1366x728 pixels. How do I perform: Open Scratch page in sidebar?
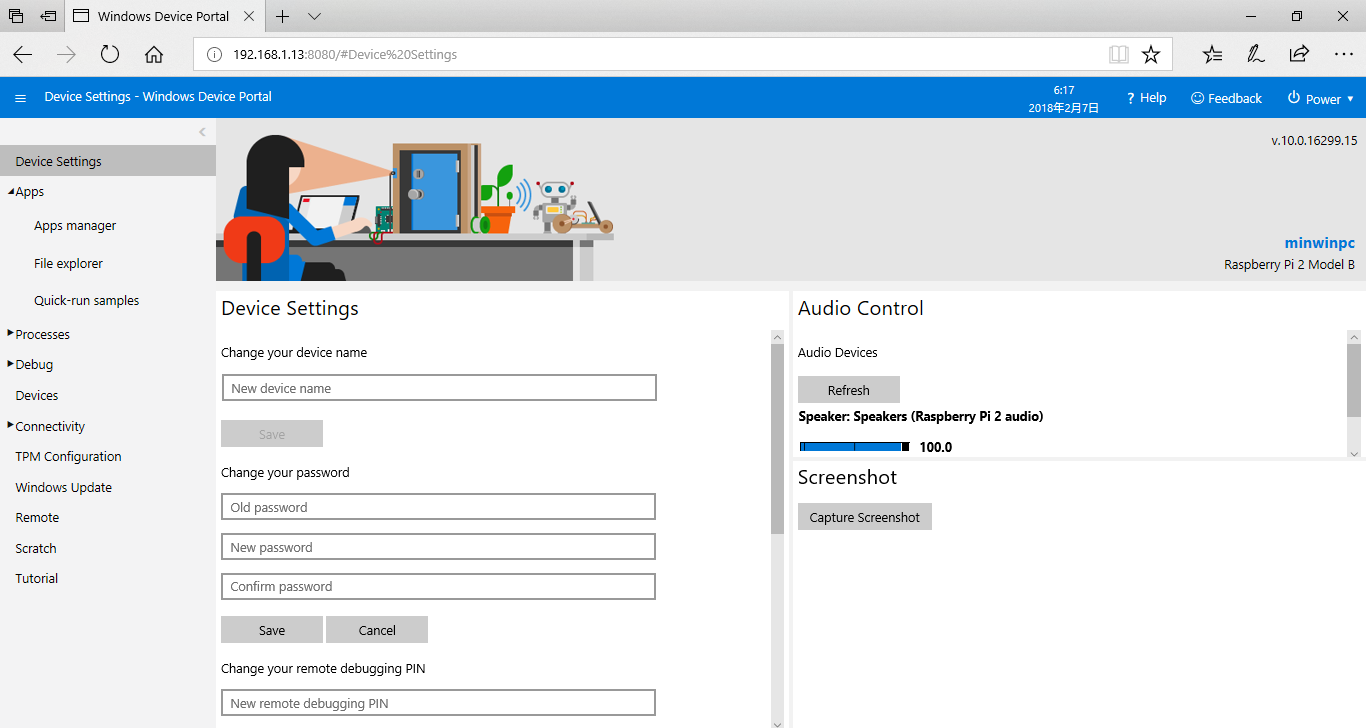coord(36,549)
